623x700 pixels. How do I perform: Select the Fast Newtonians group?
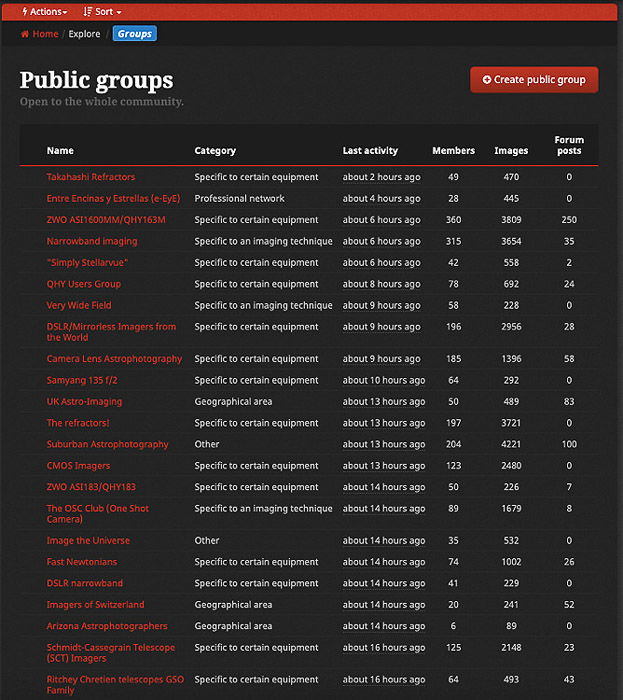click(x=82, y=562)
